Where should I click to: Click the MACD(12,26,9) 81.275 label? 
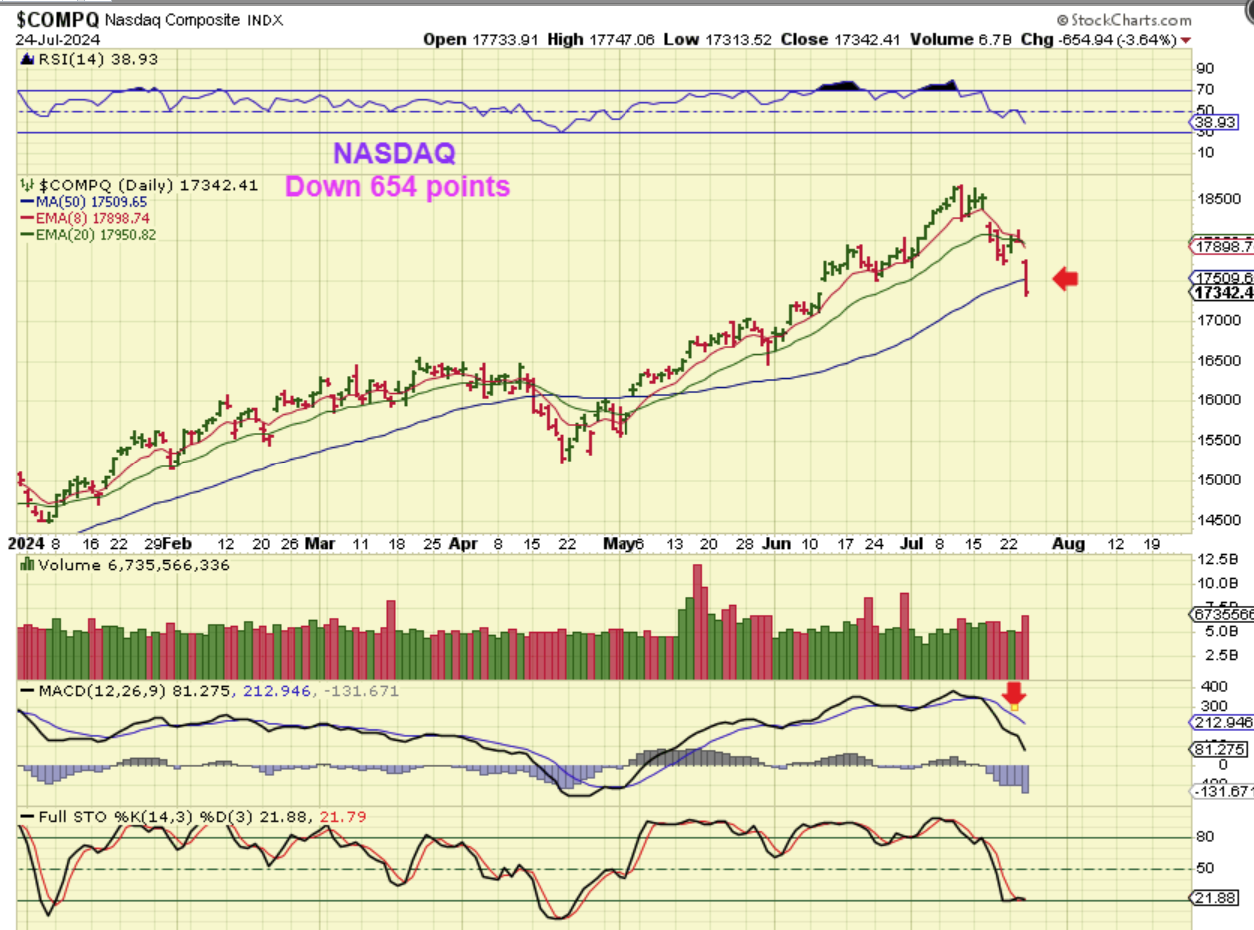(x=133, y=691)
